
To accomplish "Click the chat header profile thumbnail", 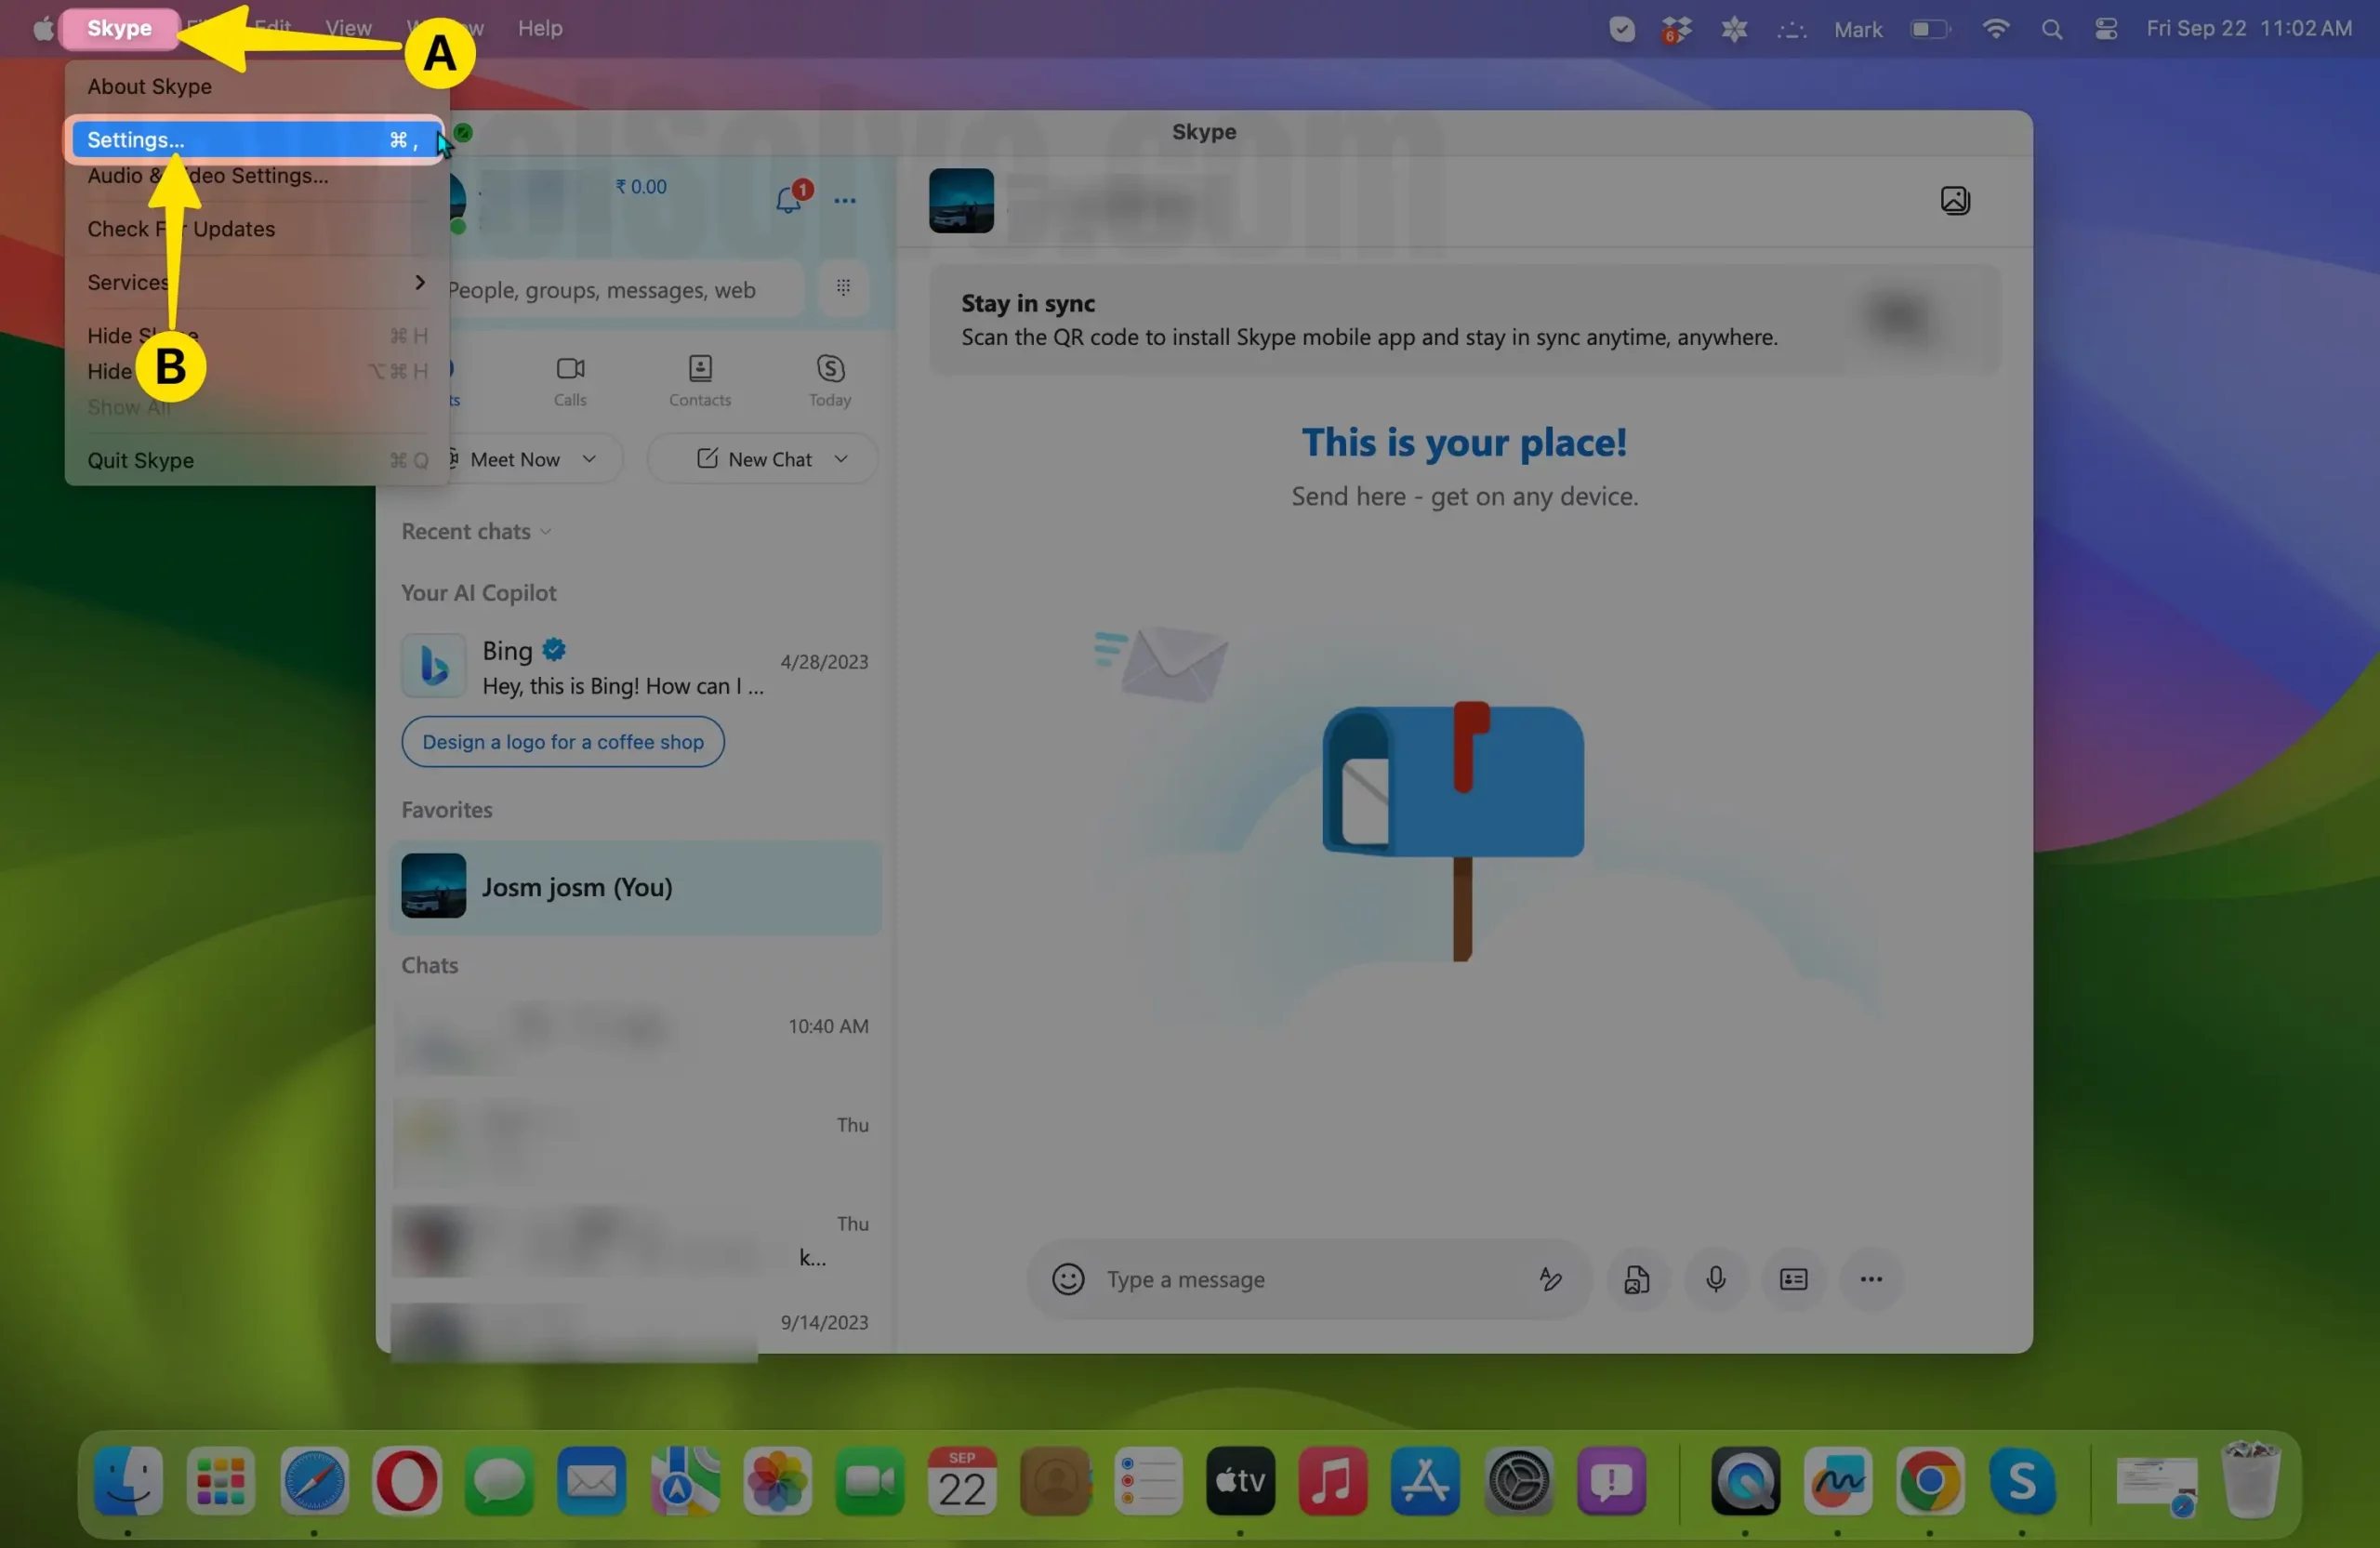I will pos(961,200).
